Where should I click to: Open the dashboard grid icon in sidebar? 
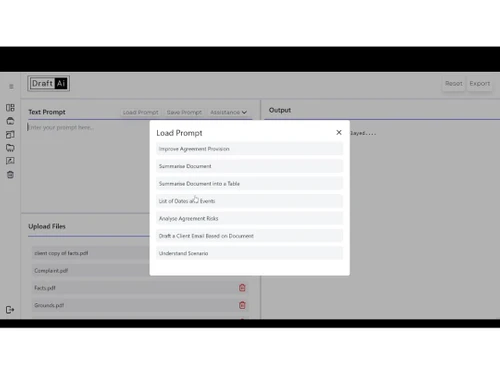coord(10,108)
